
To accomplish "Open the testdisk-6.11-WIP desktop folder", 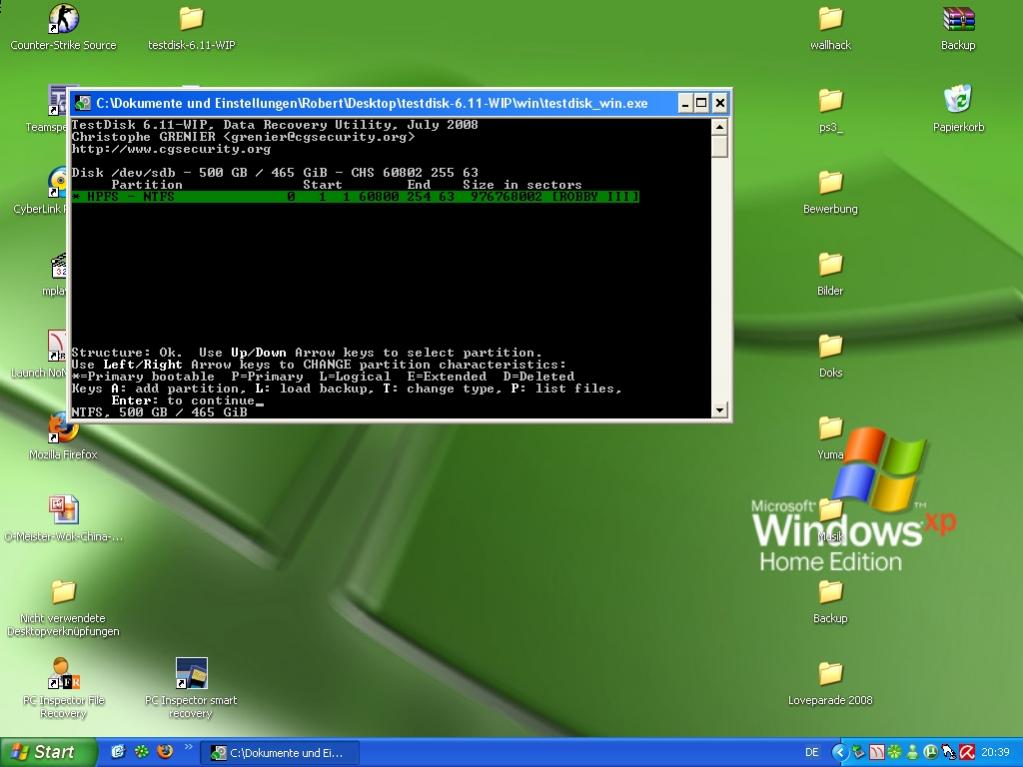I will (x=191, y=27).
